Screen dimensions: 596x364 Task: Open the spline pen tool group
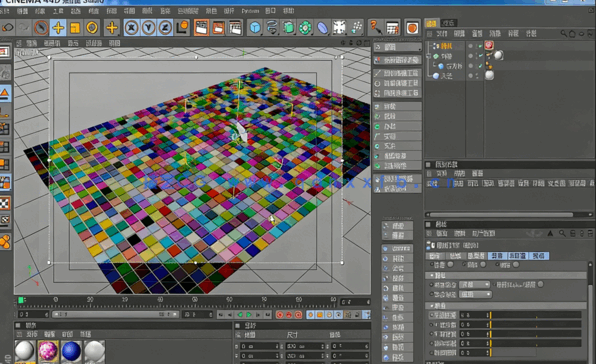[x=272, y=28]
